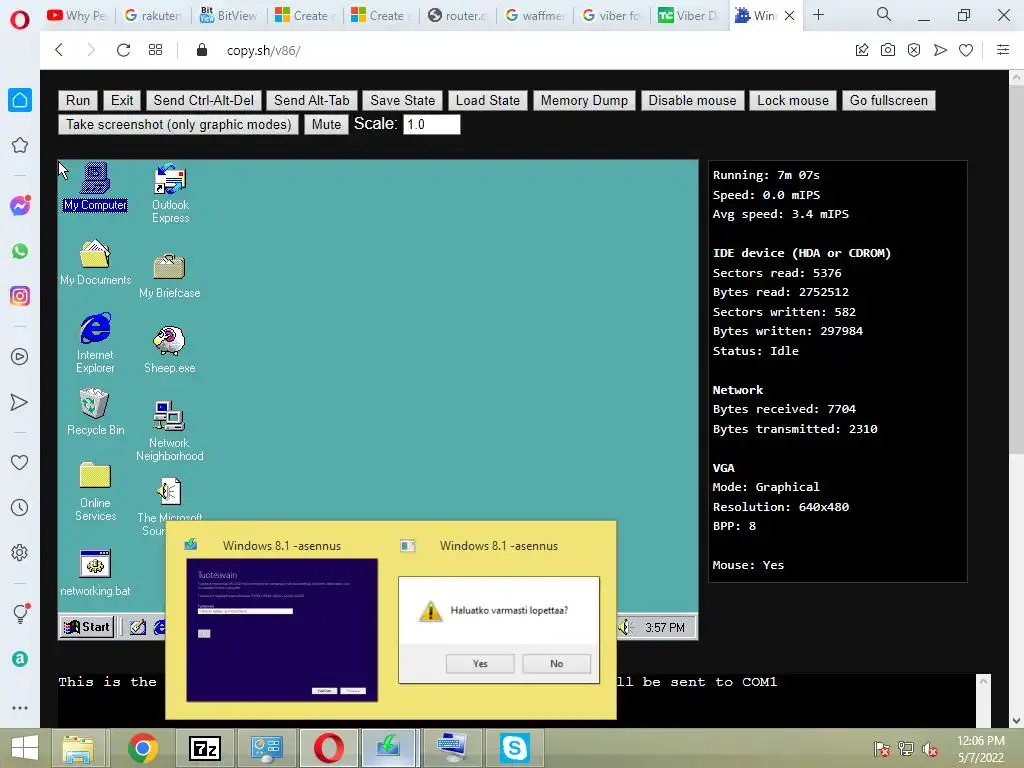Open Opera tab search magnifier
1024x768 pixels.
click(x=883, y=14)
